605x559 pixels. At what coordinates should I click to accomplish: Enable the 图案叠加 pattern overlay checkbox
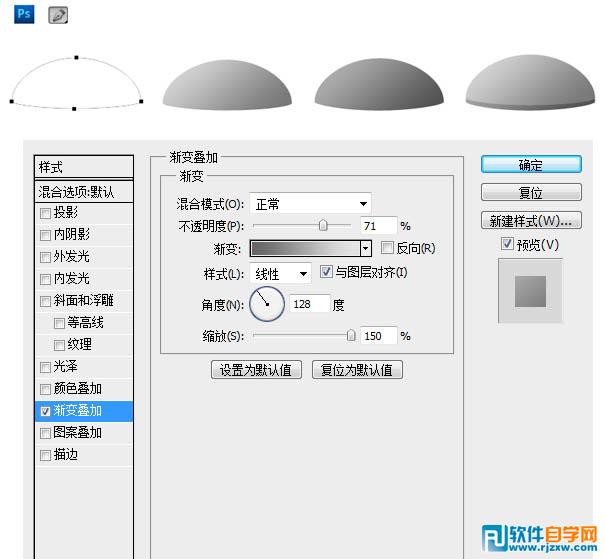(x=45, y=433)
